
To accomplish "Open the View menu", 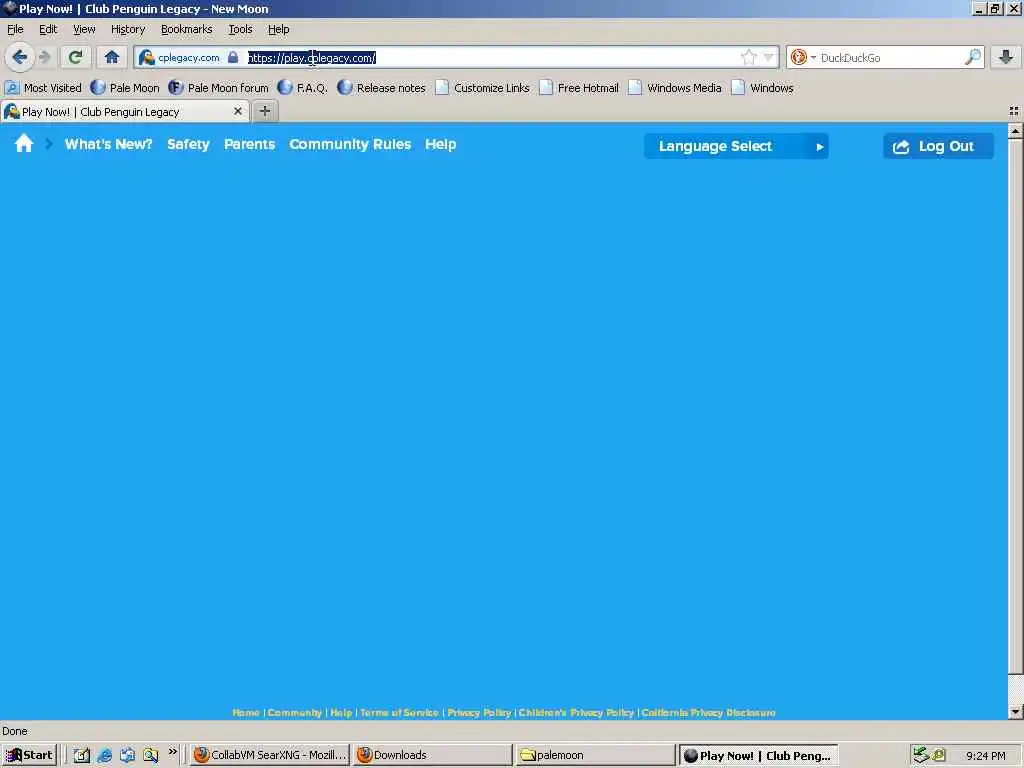I will 84,29.
